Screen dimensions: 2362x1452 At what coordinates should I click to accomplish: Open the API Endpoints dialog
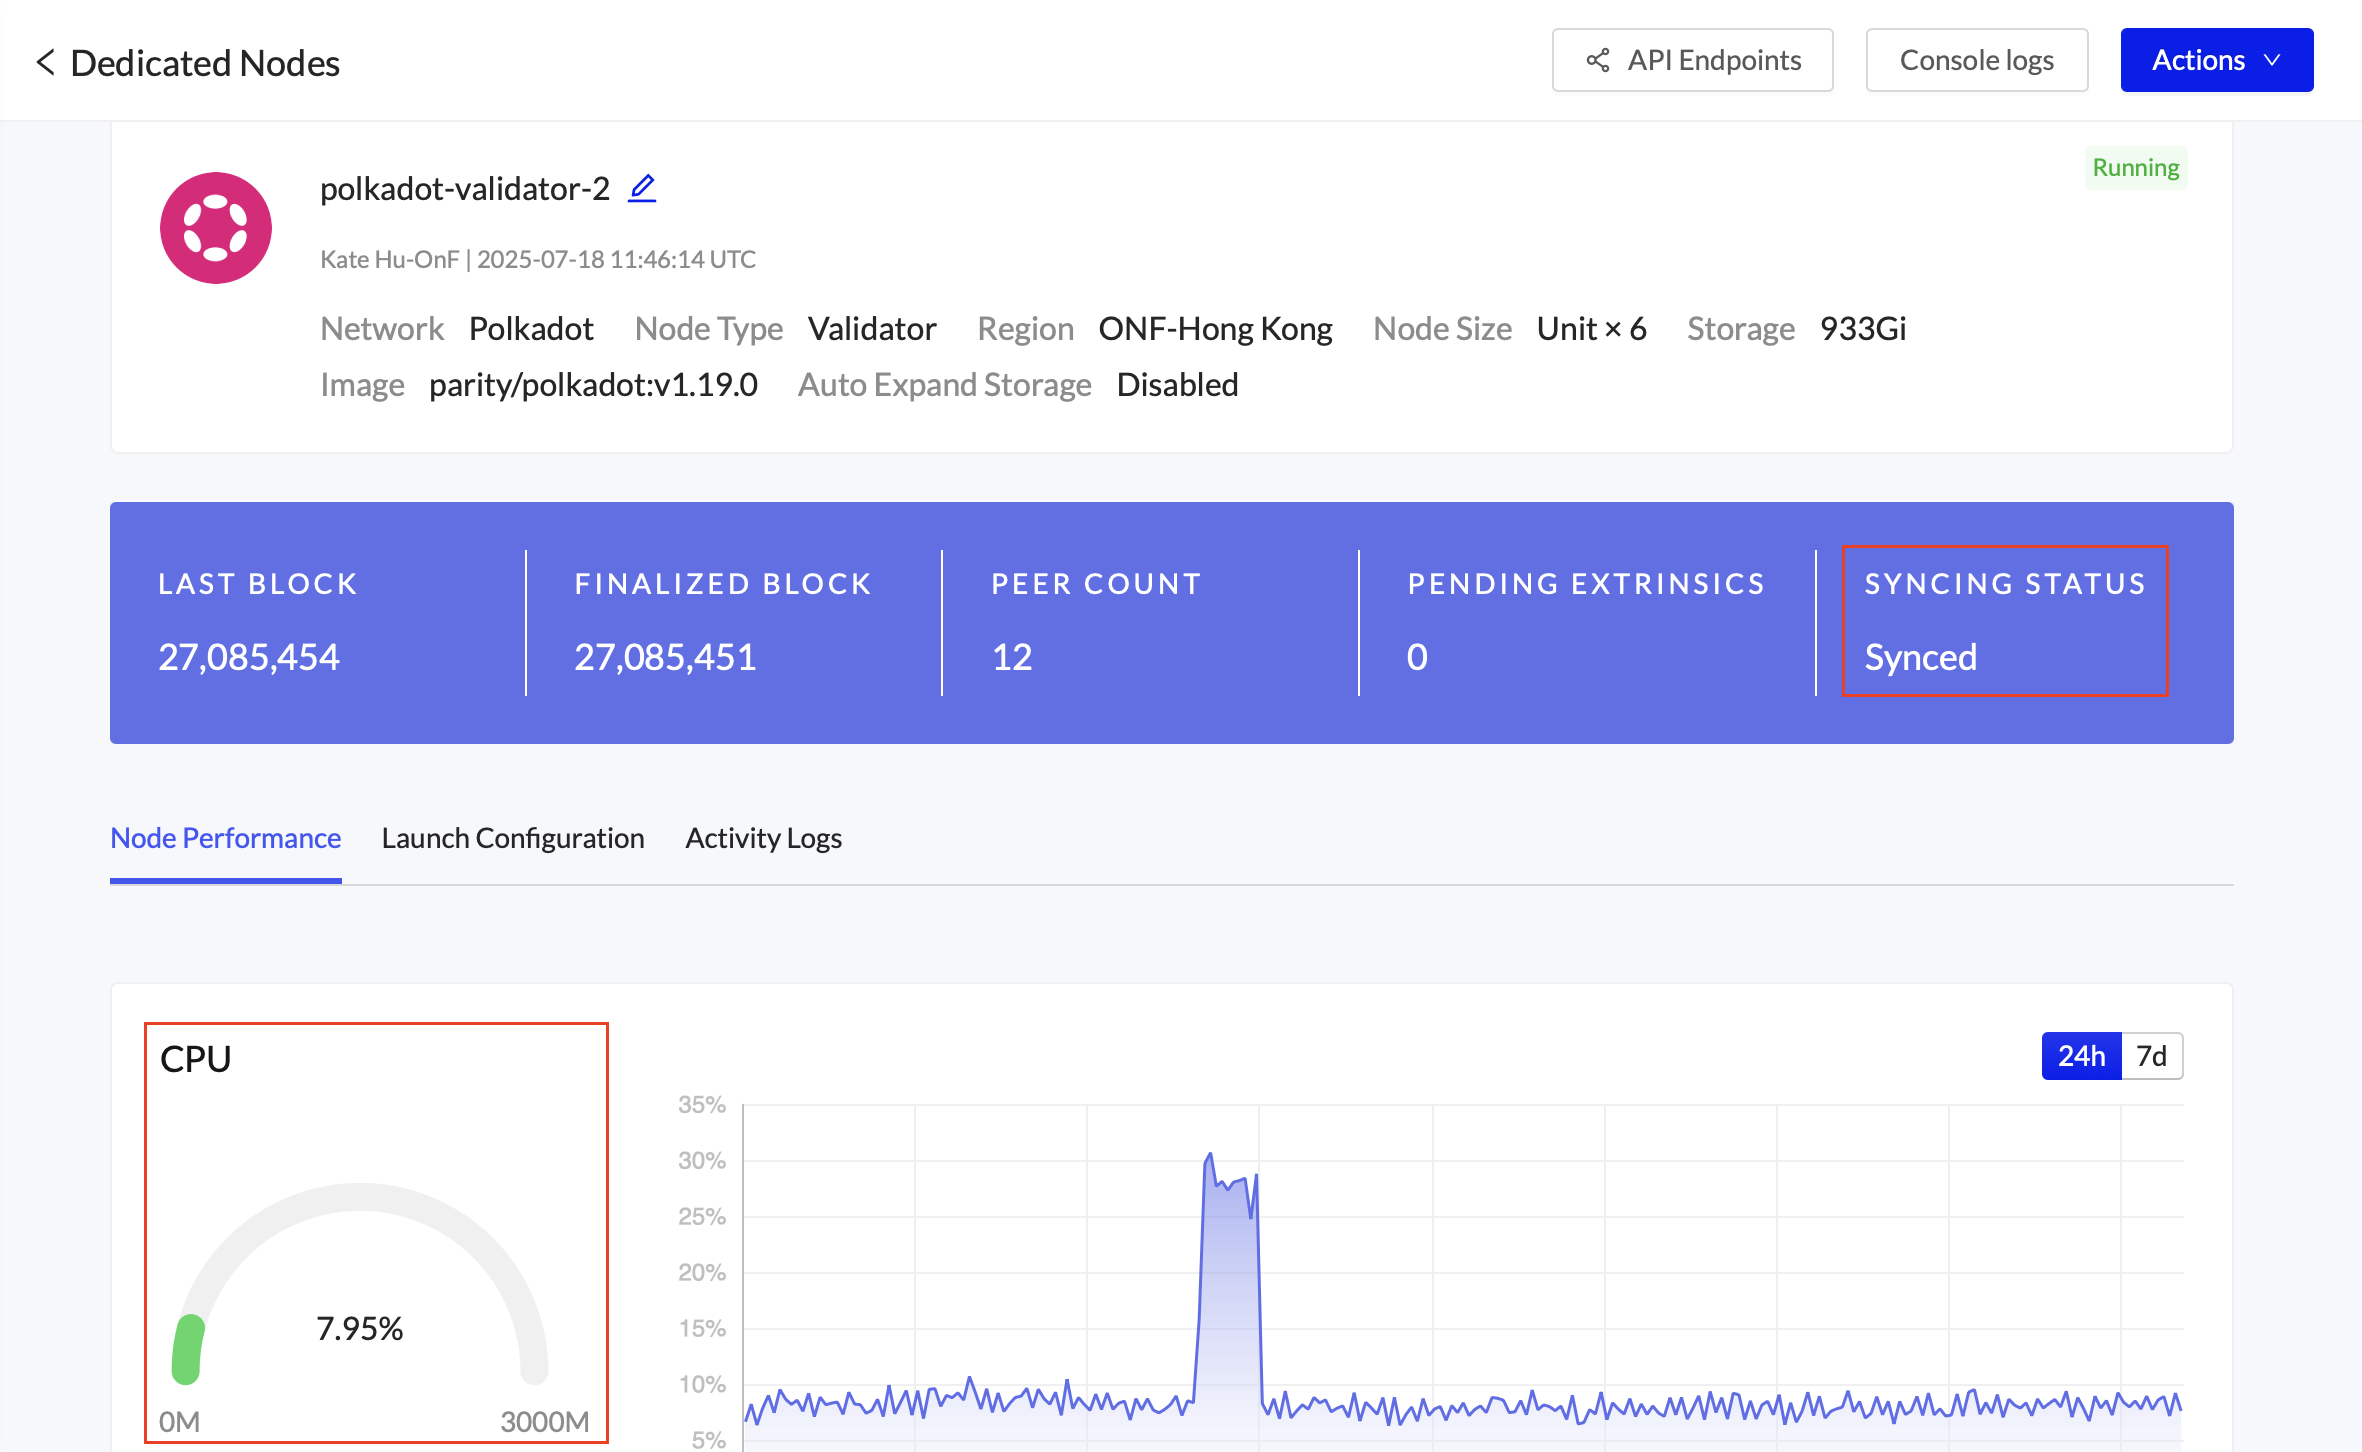pos(1692,60)
